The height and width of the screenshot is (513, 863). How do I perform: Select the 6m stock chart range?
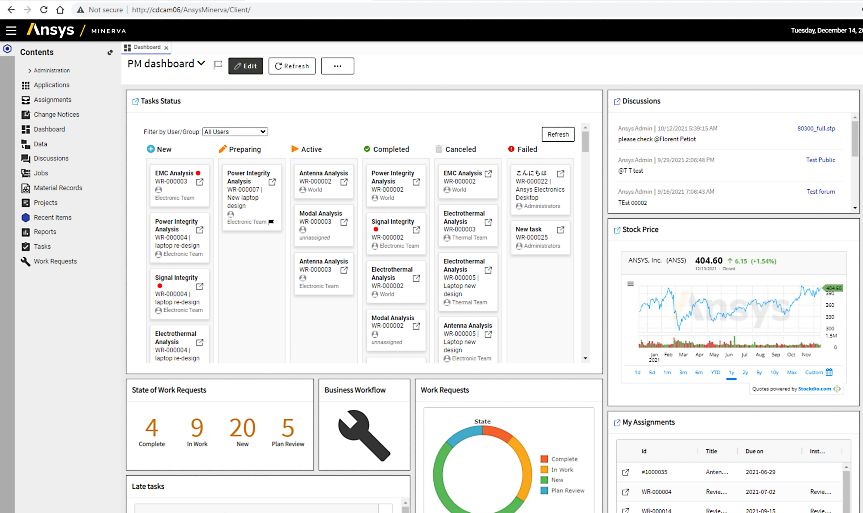point(698,373)
